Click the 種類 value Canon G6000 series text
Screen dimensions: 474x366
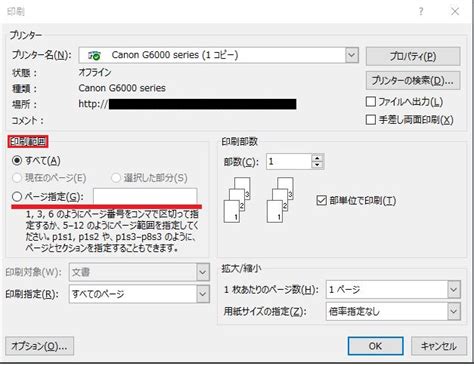(x=122, y=88)
